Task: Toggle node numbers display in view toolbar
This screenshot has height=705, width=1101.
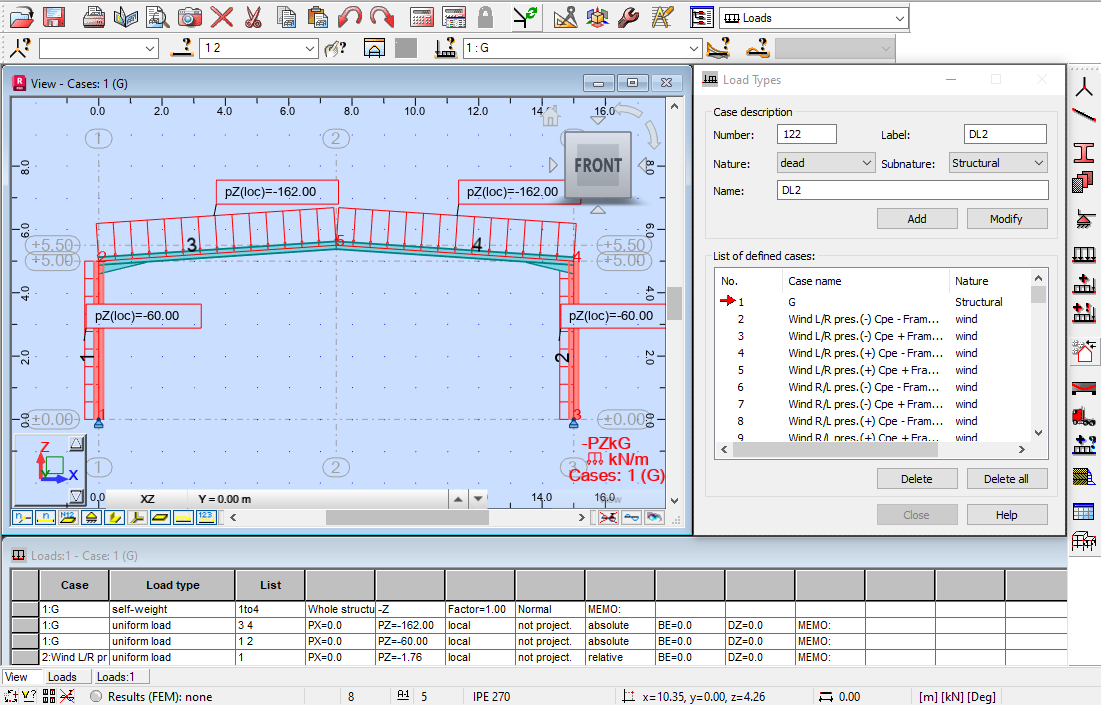Action: pyautogui.click(x=21, y=517)
